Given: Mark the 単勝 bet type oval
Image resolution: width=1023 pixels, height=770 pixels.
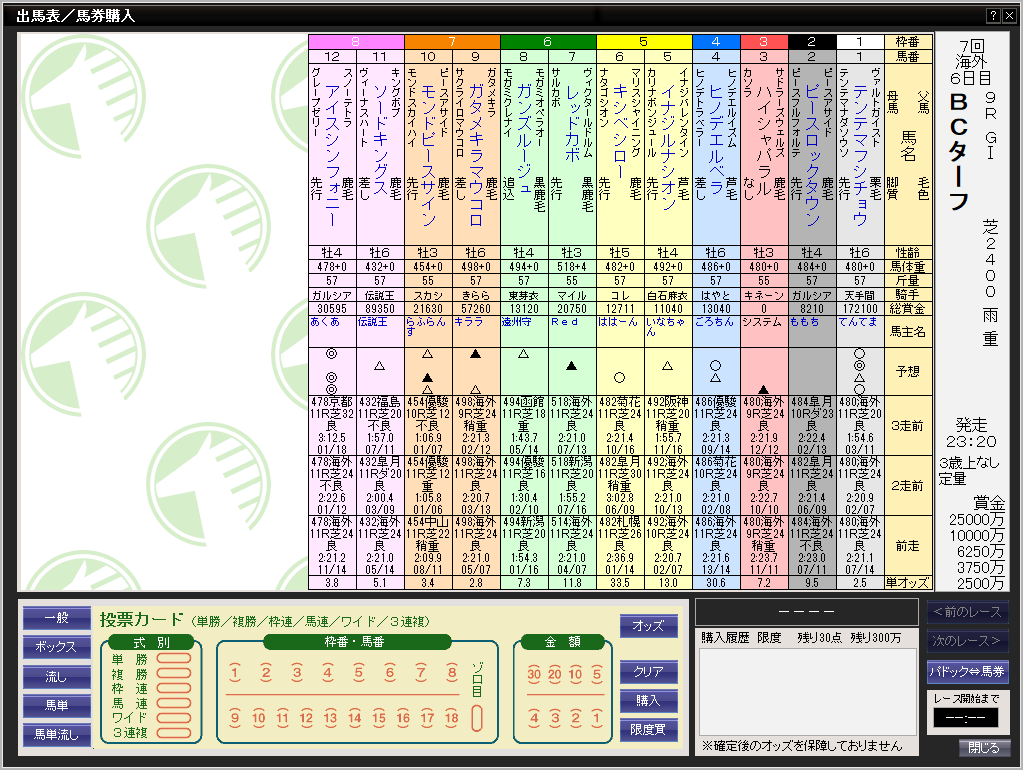Looking at the screenshot, I should [174, 658].
